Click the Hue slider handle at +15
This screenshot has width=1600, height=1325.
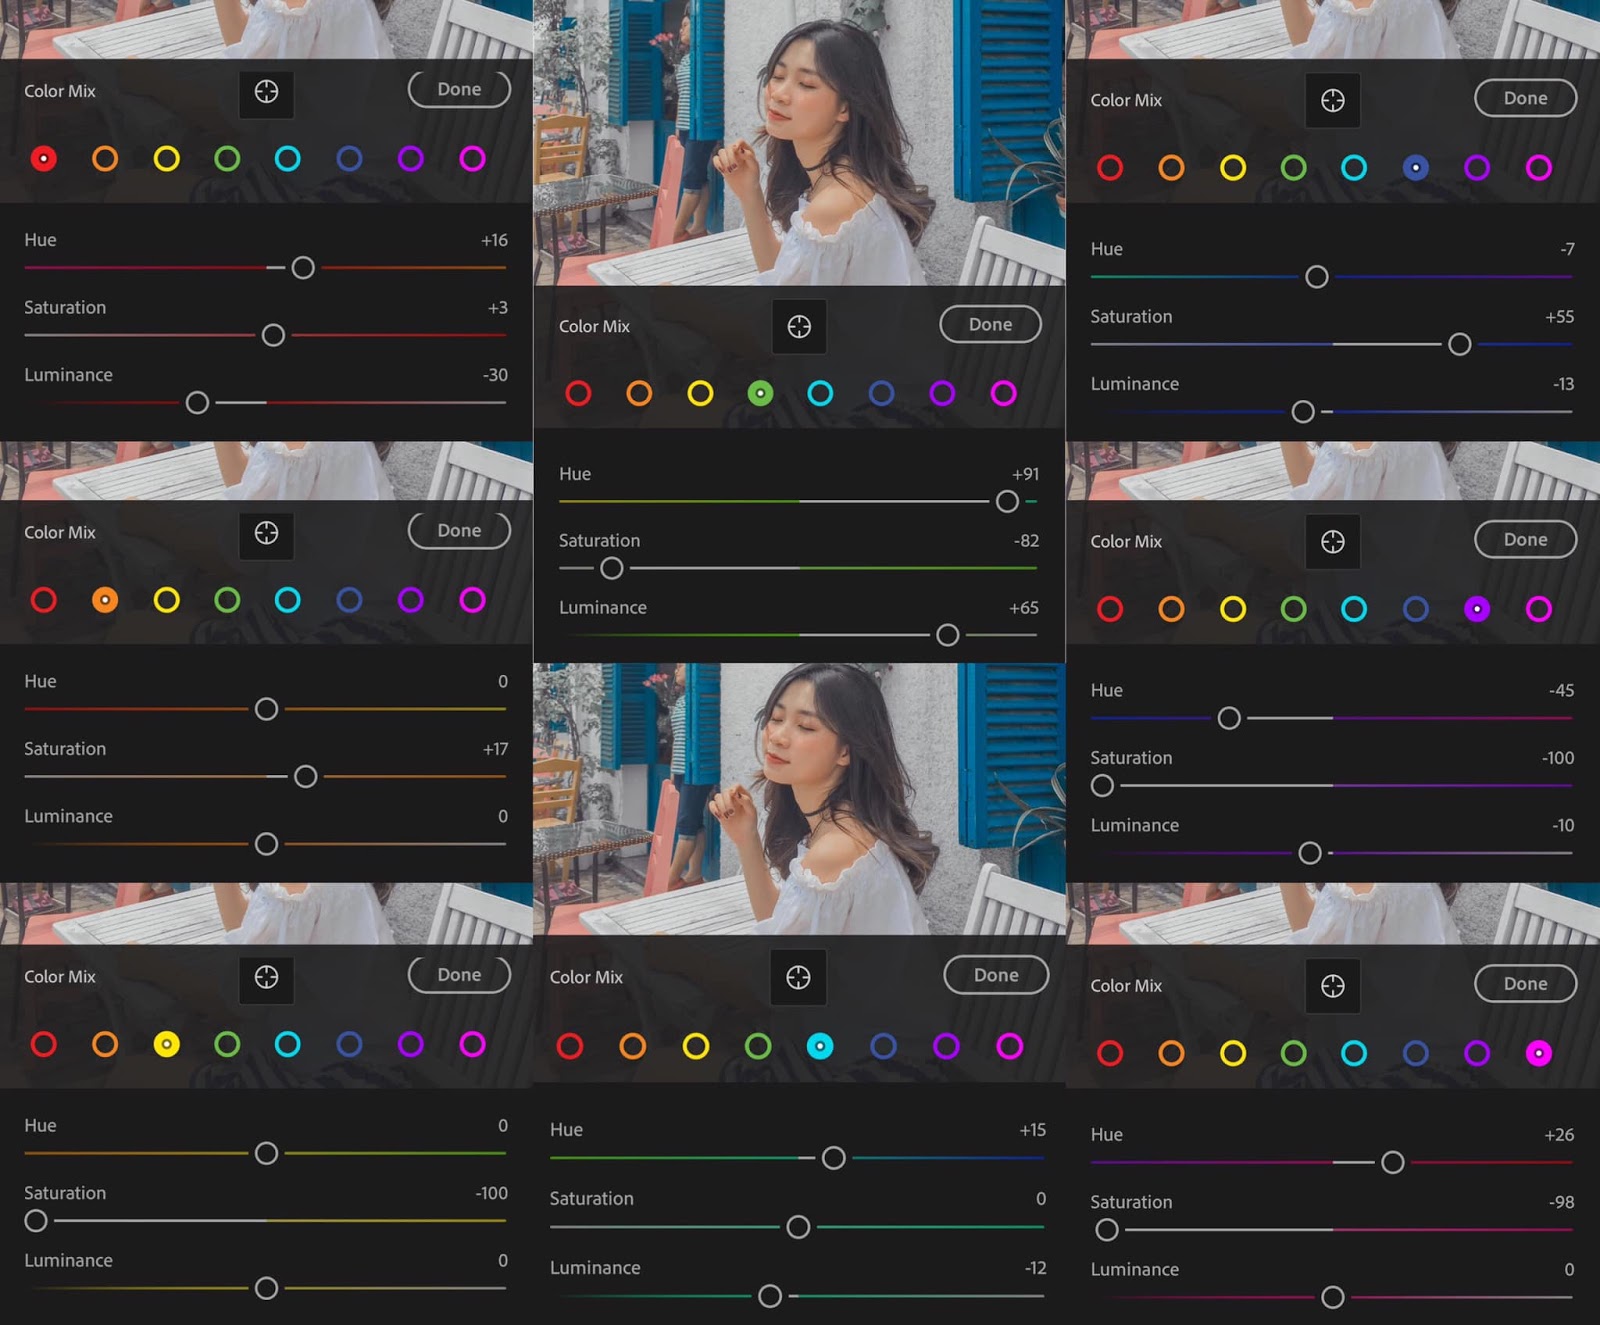(833, 1158)
